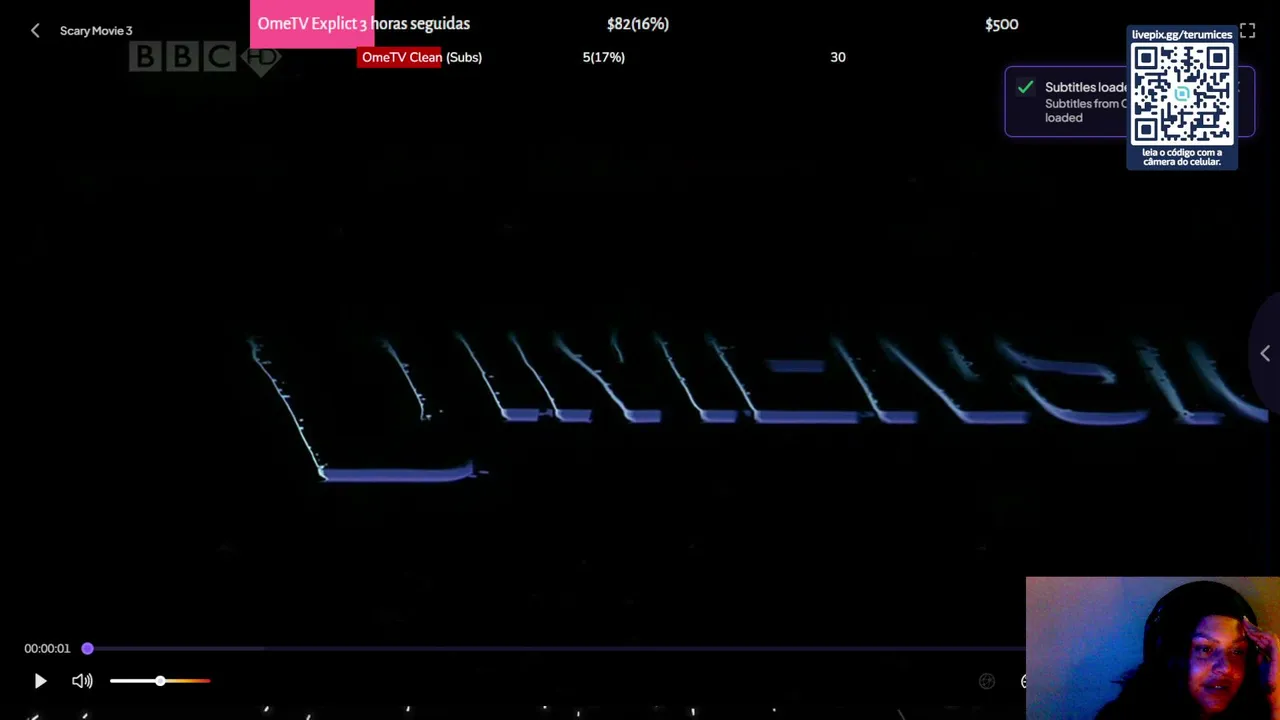Adjust the volume slider knob
Viewport: 1280px width, 720px height.
160,681
